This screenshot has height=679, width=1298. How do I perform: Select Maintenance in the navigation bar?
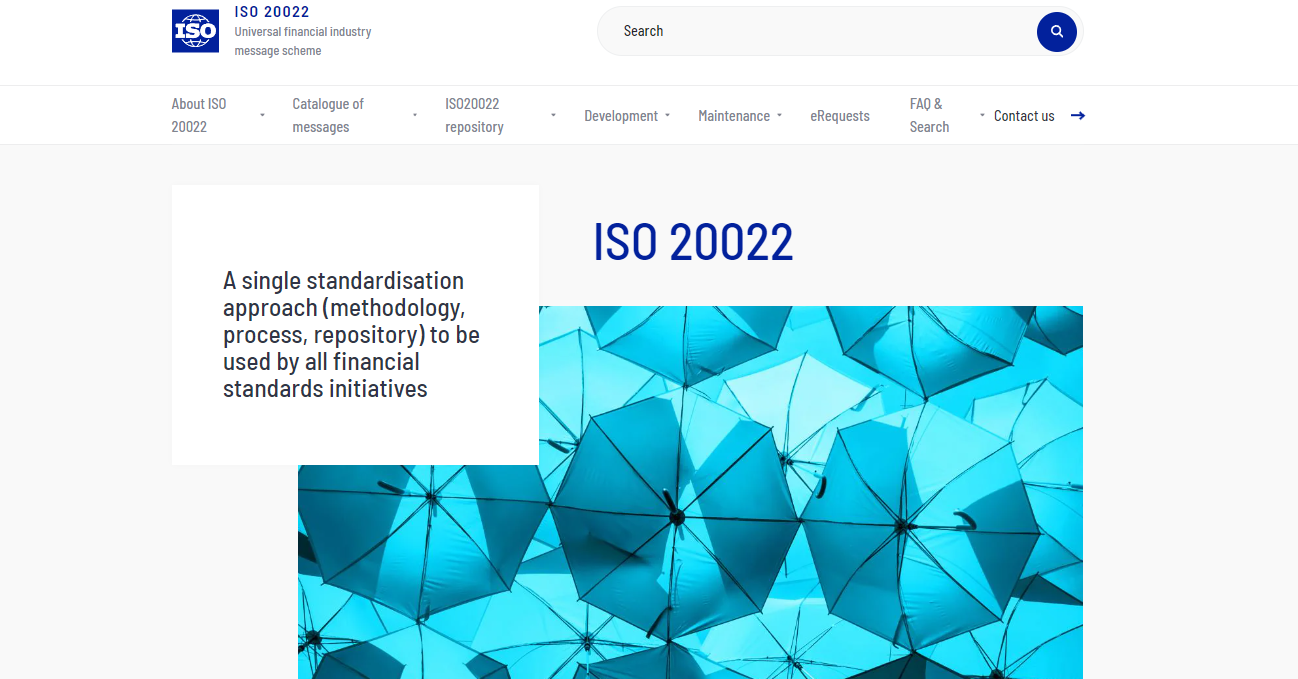pyautogui.click(x=734, y=115)
